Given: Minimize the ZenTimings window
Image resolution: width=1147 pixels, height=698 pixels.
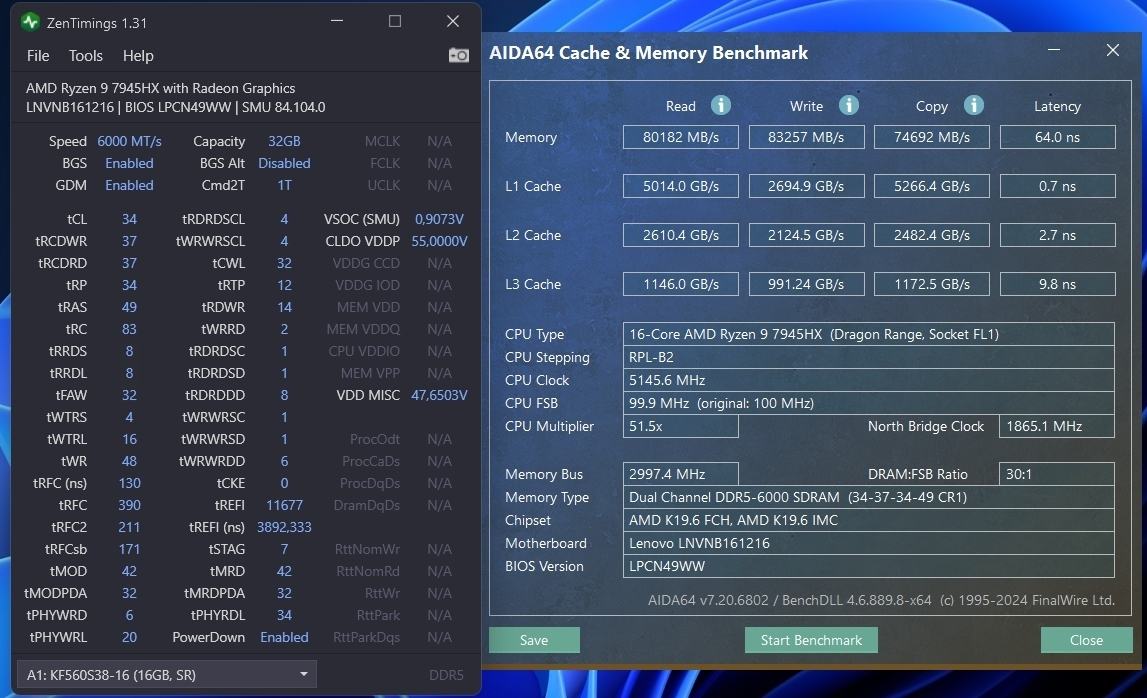Looking at the screenshot, I should pos(337,21).
